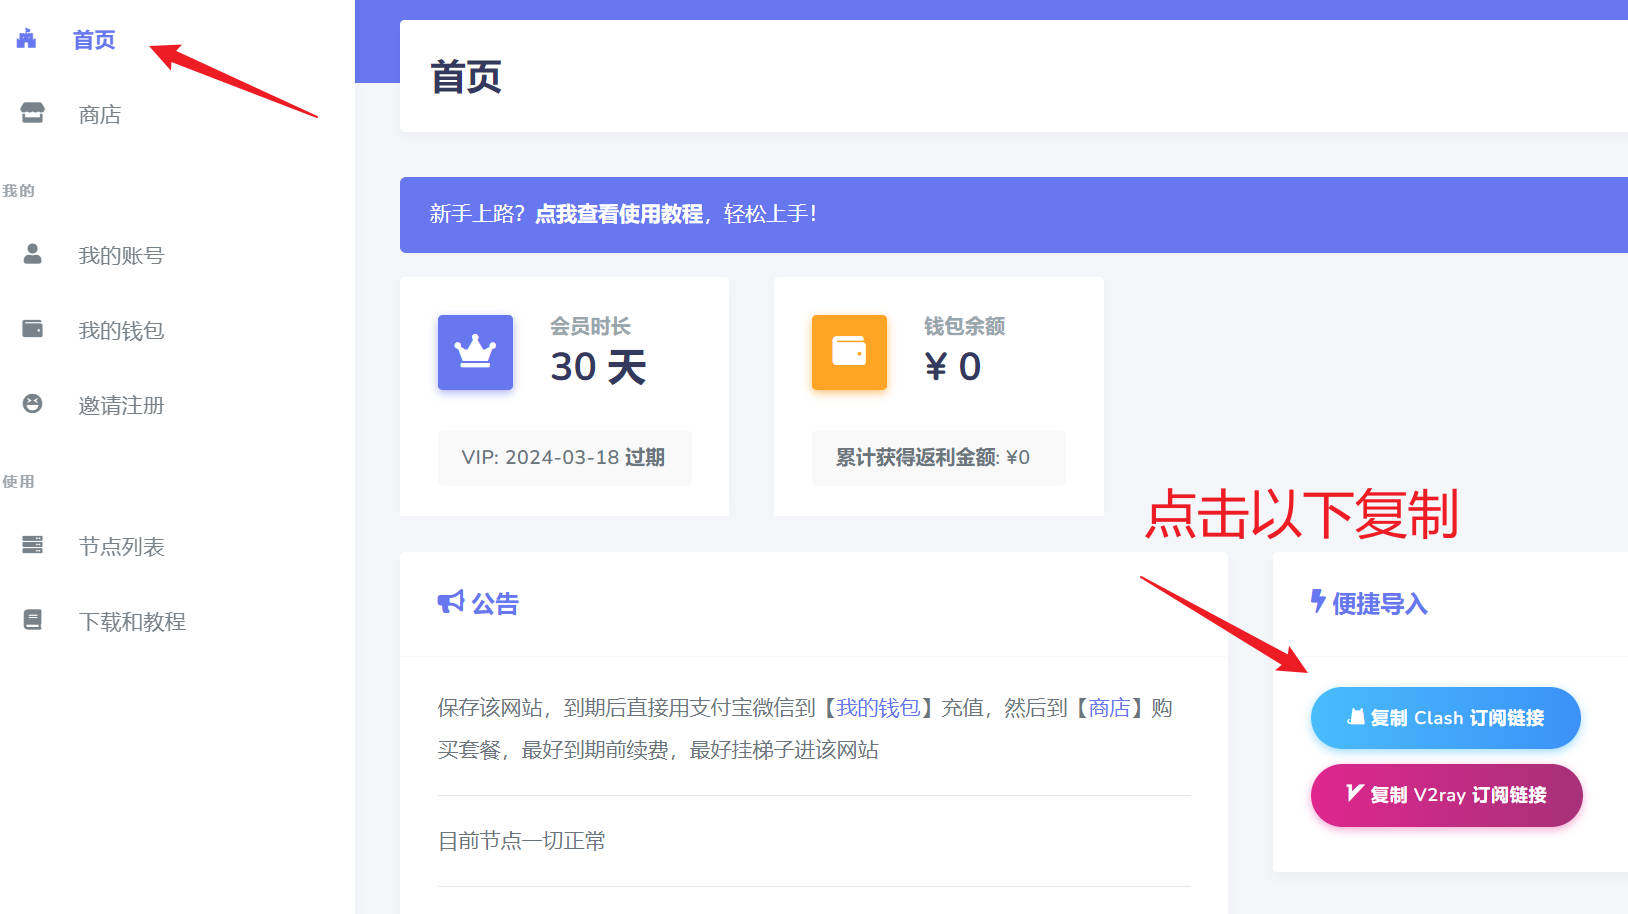Click the wallet icon beside 我的钱包
Image resolution: width=1628 pixels, height=914 pixels.
pyautogui.click(x=32, y=329)
